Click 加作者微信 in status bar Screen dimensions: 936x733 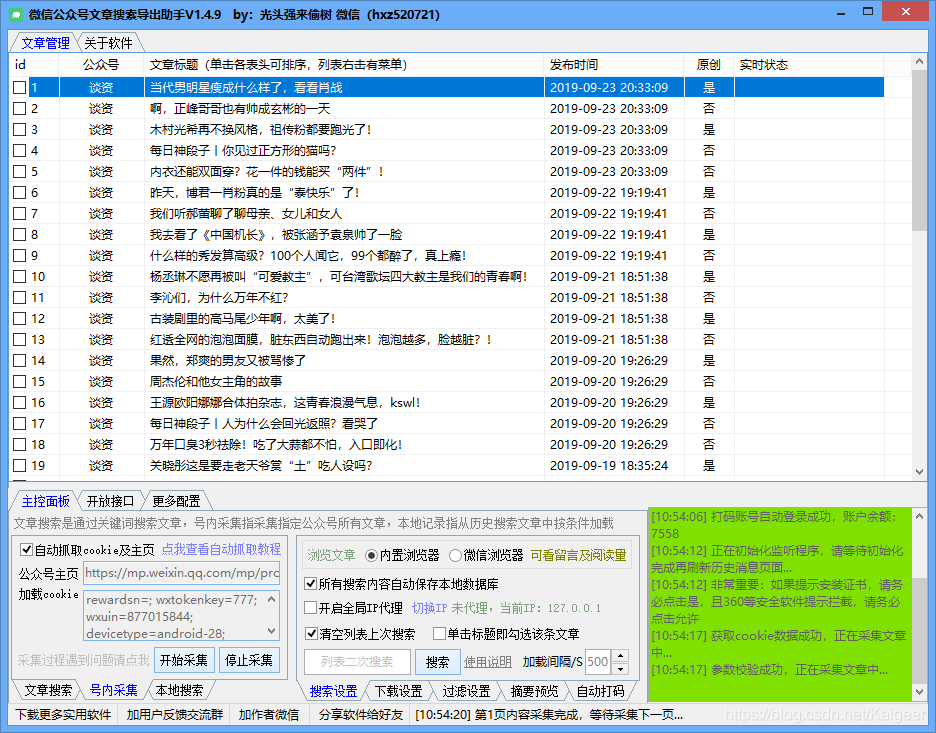coord(269,714)
